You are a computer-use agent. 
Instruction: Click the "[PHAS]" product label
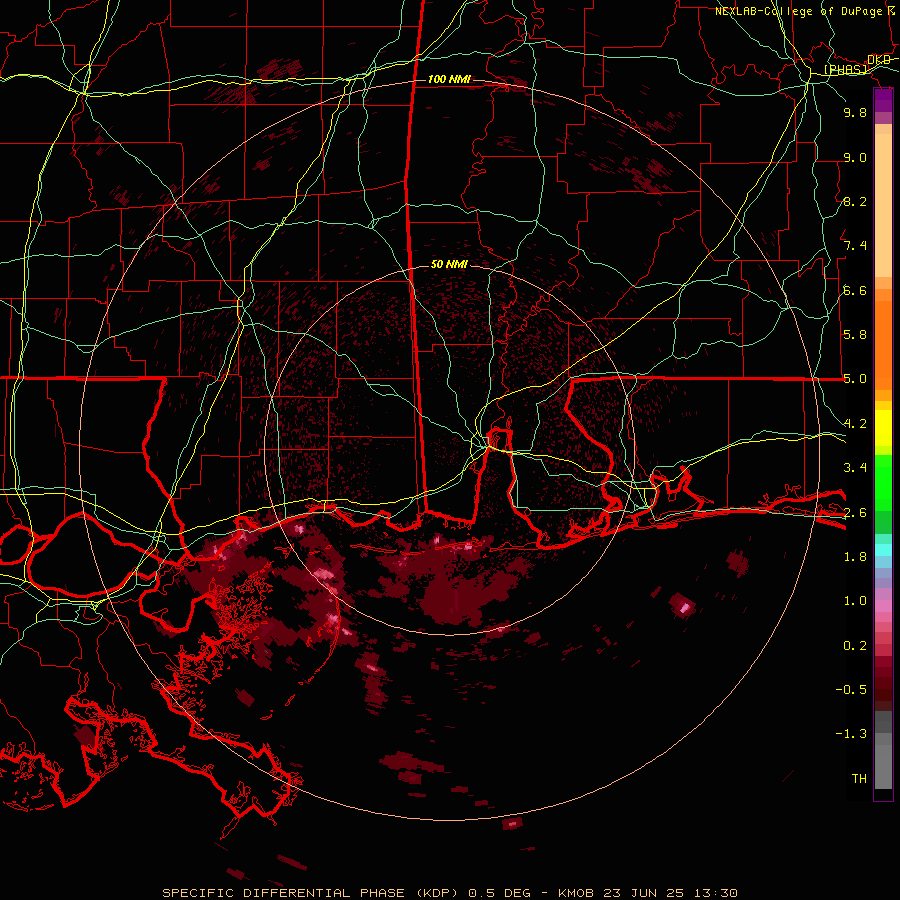pos(845,70)
